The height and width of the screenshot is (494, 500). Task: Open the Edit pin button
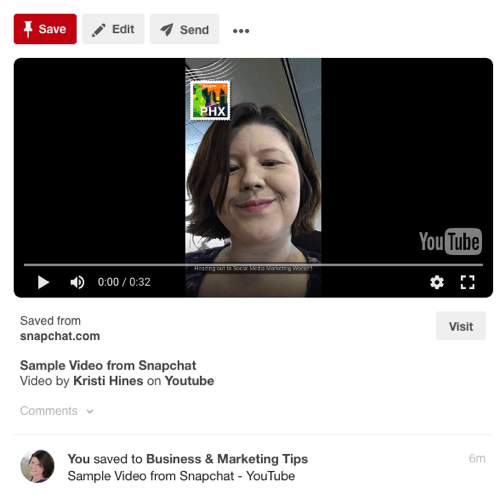pyautogui.click(x=113, y=29)
